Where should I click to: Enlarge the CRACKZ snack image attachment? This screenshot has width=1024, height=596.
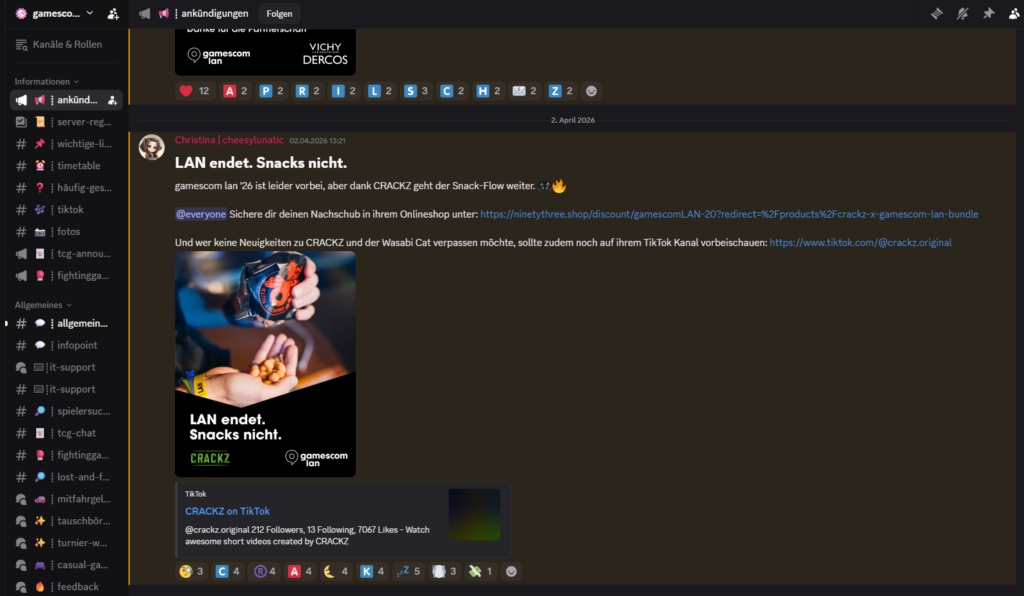[x=265, y=364]
